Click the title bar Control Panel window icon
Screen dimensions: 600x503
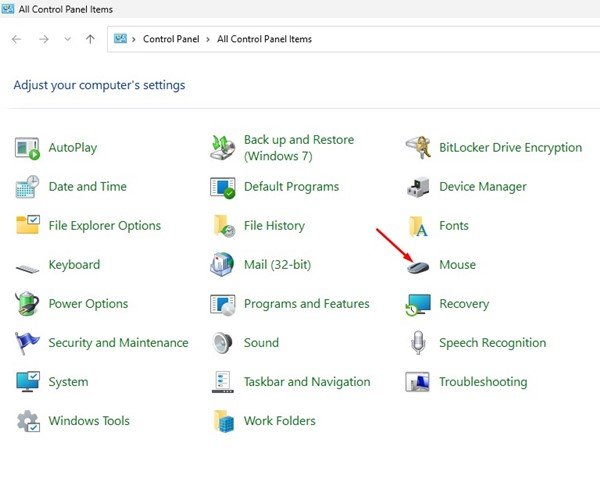tap(8, 8)
